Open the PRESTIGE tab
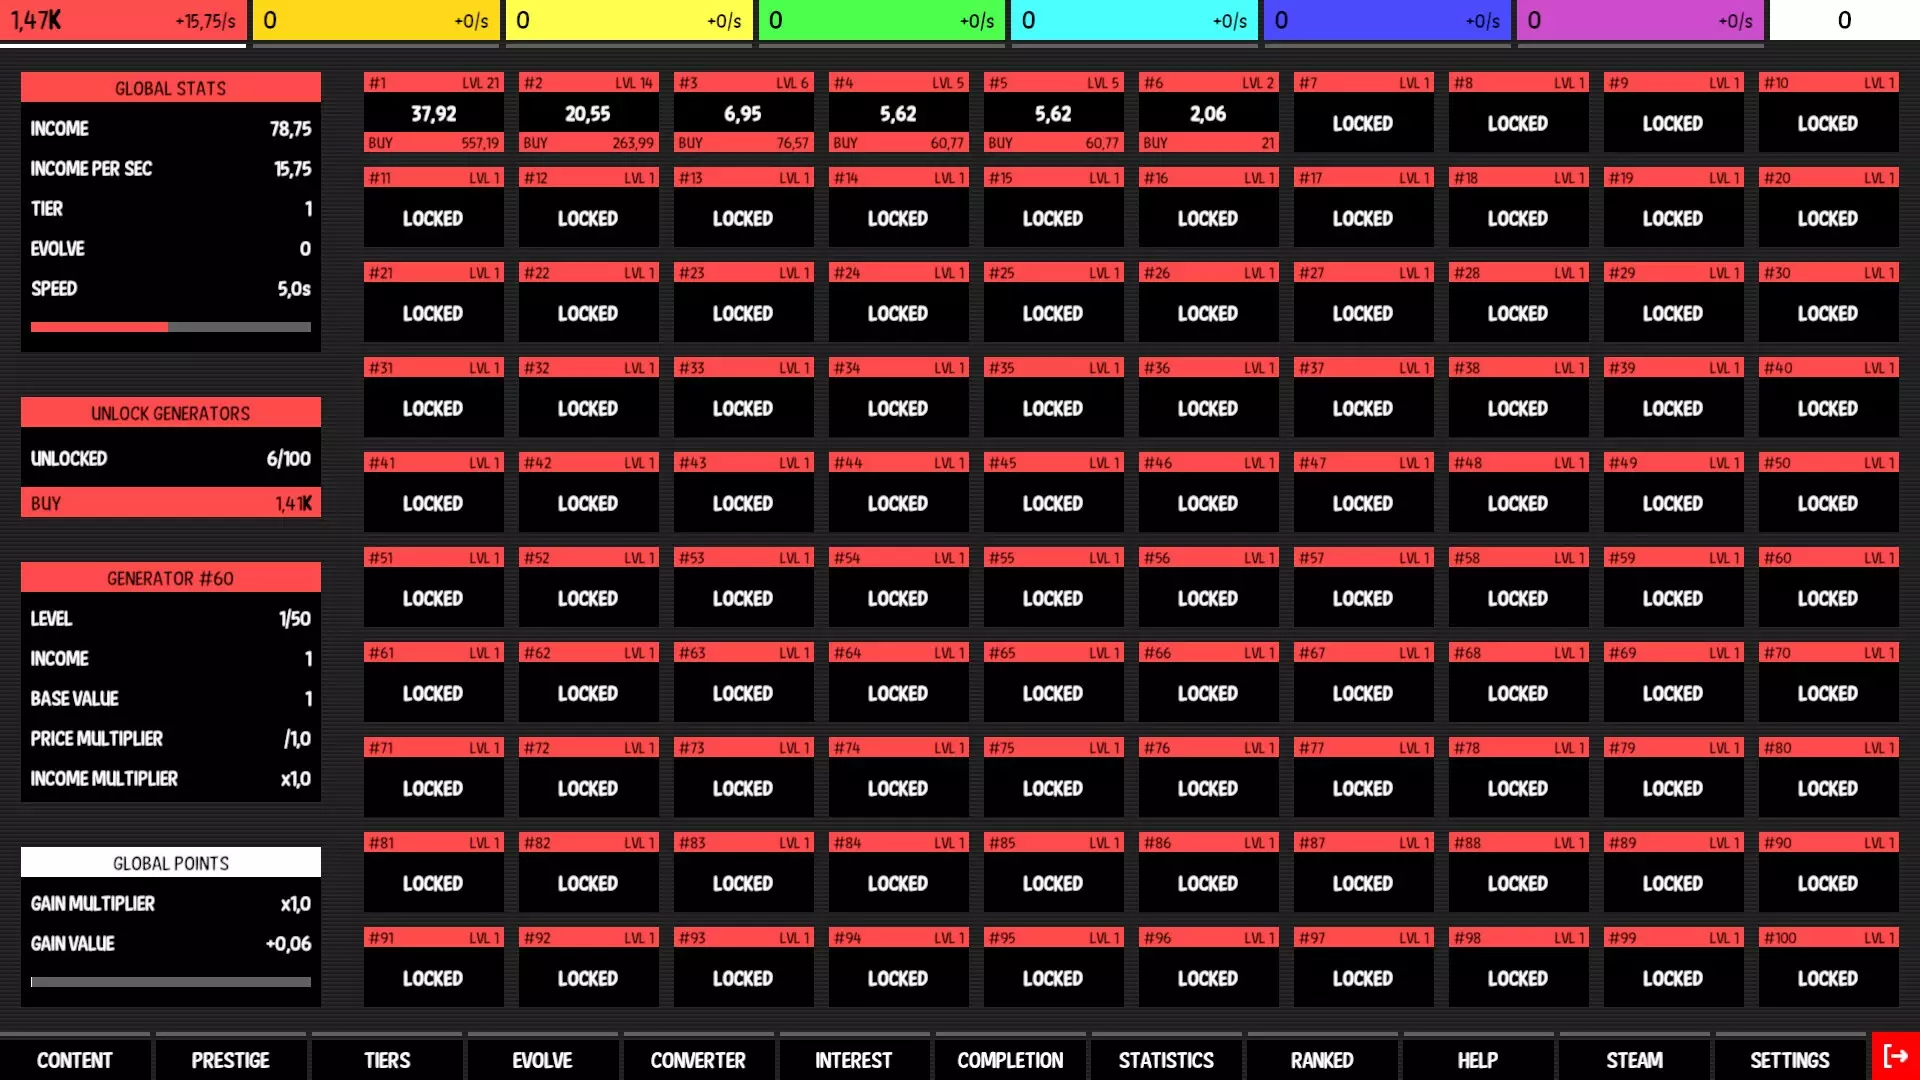 [231, 1059]
